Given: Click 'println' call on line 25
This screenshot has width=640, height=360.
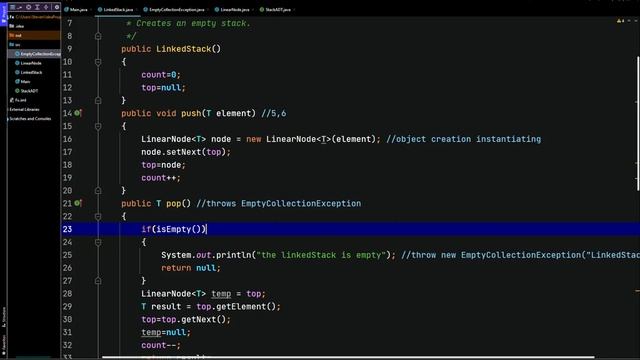Looking at the screenshot, I should 233,255.
